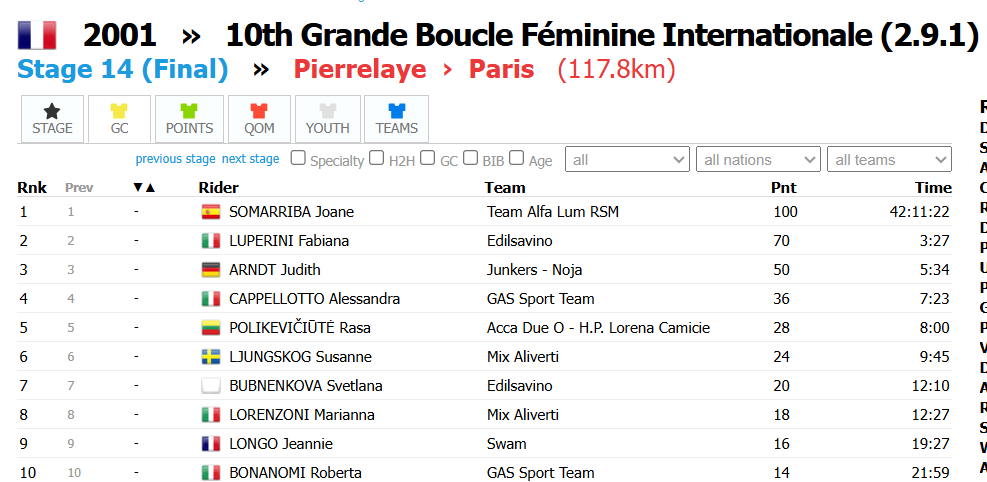This screenshot has width=987, height=482.
Task: Open the red jersey QOM classification
Action: (259, 120)
